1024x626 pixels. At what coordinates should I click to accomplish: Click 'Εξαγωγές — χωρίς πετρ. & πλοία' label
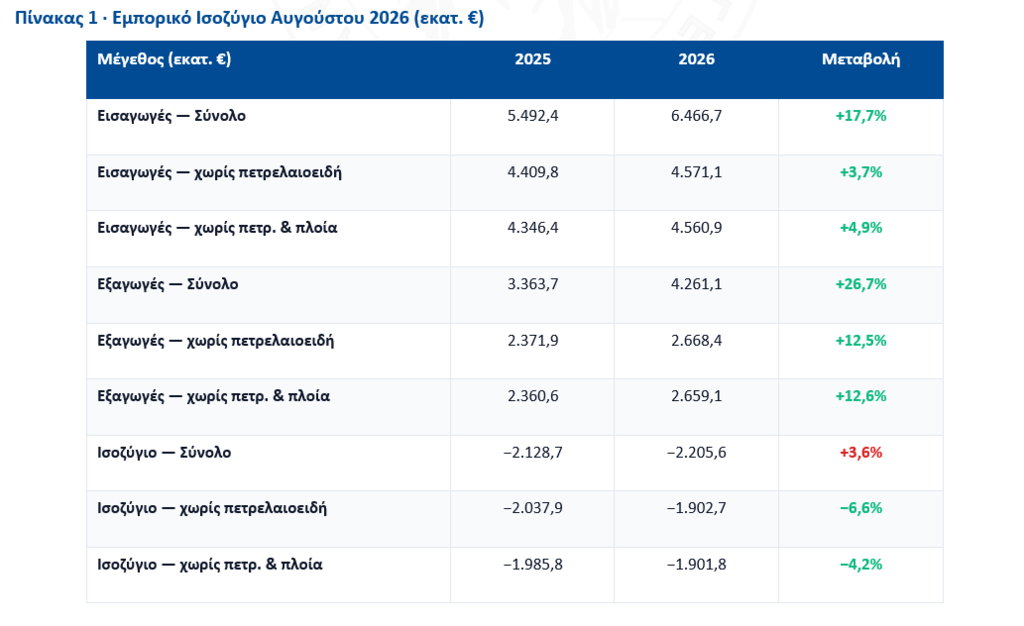coord(214,396)
